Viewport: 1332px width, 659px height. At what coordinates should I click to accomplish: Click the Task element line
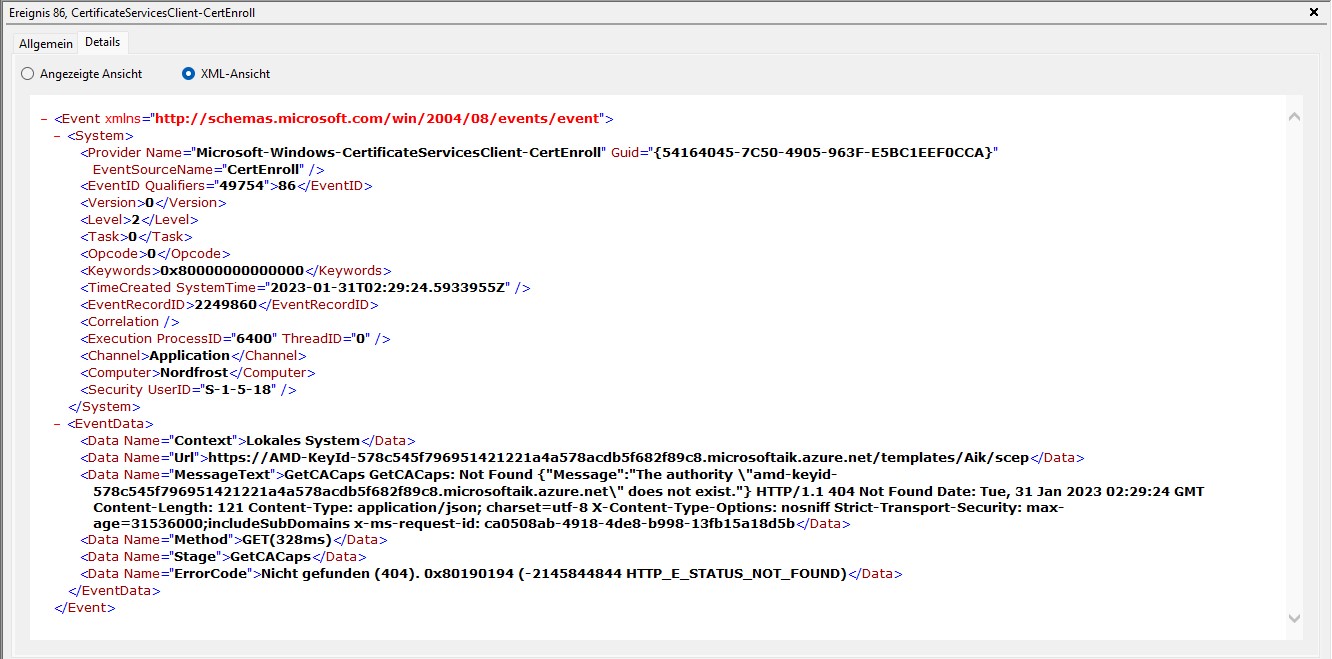click(136, 237)
